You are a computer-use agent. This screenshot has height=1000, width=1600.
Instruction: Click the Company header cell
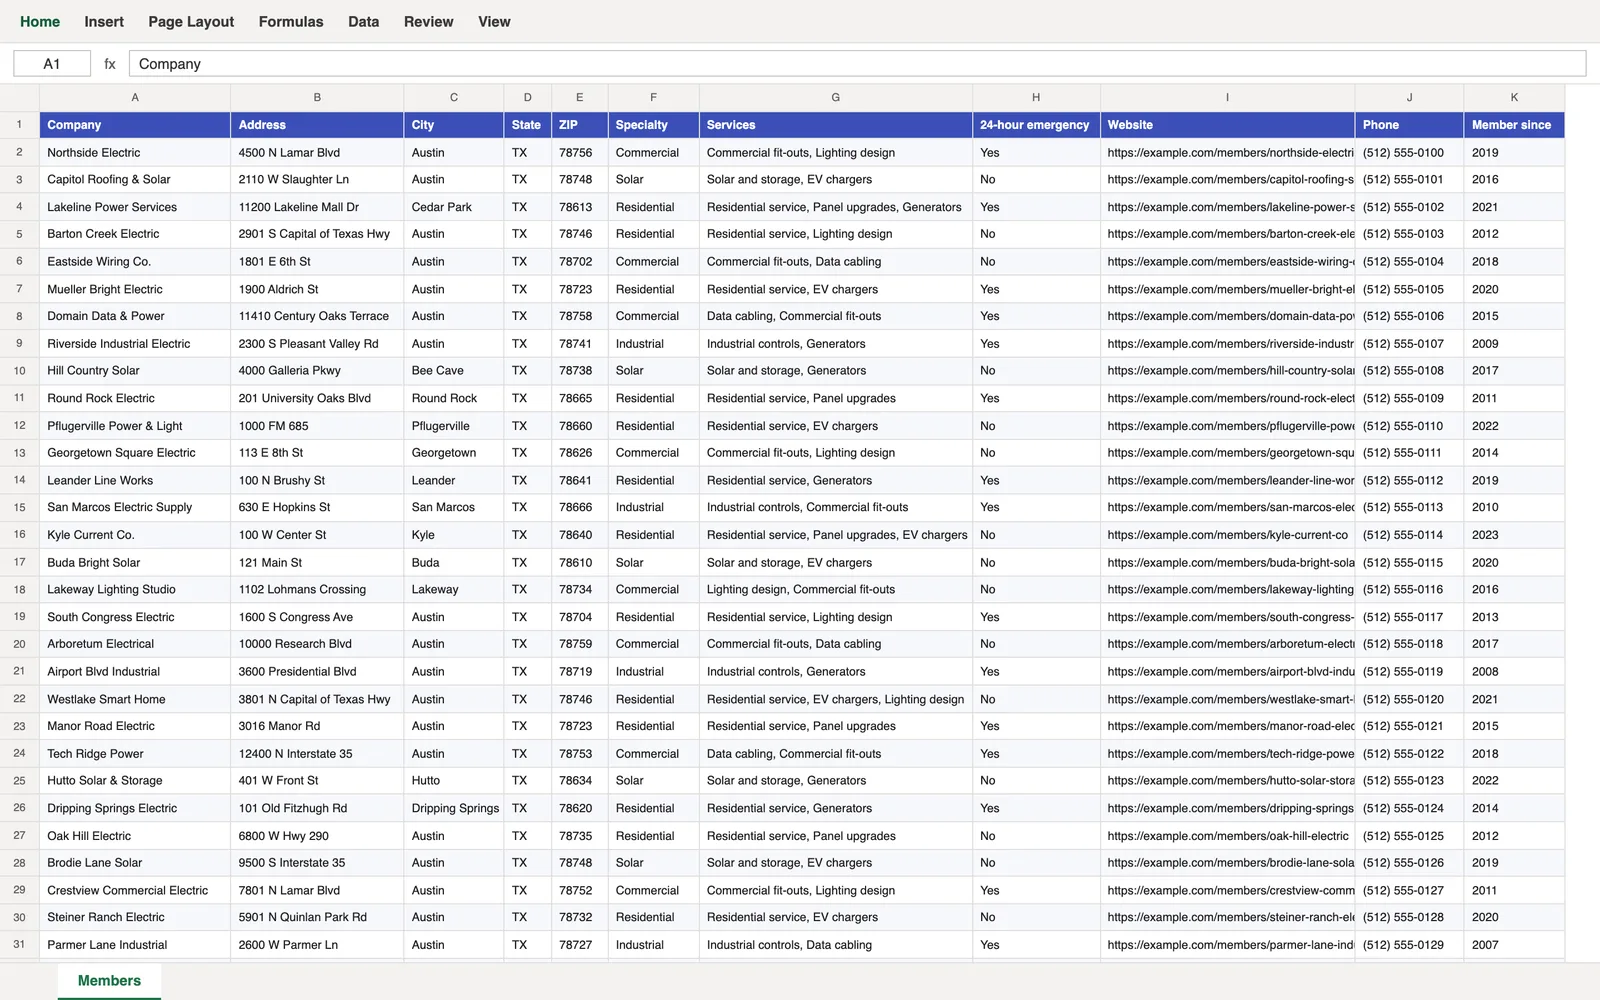click(x=135, y=125)
